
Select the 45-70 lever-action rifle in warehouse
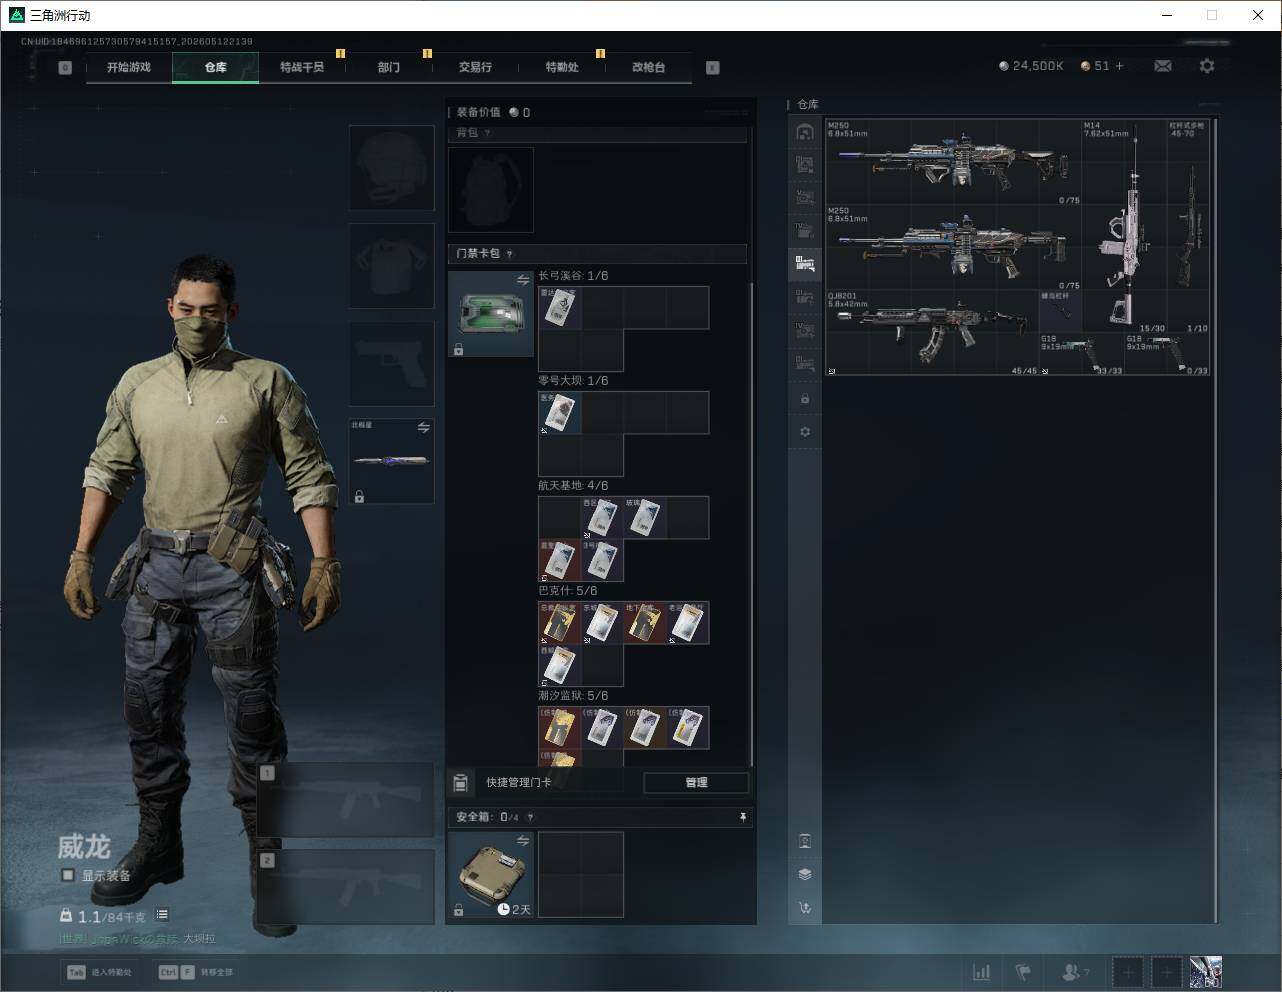pyautogui.click(x=1189, y=227)
